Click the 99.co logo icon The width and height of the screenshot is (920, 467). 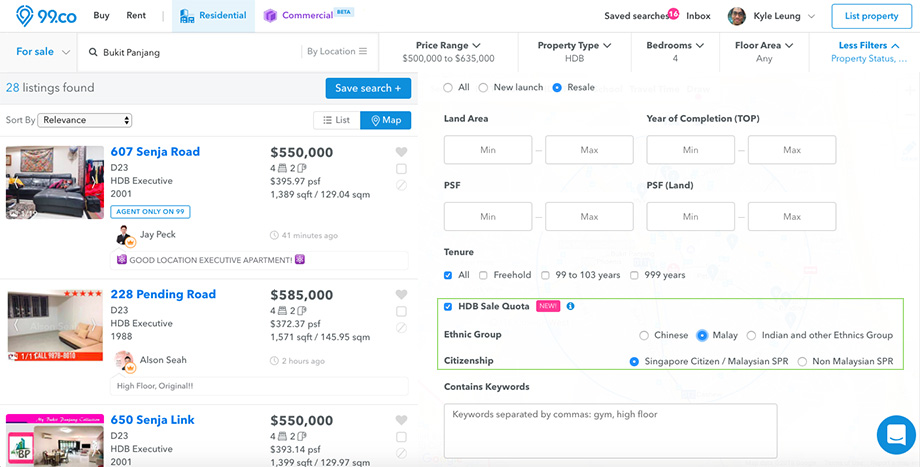(x=25, y=16)
